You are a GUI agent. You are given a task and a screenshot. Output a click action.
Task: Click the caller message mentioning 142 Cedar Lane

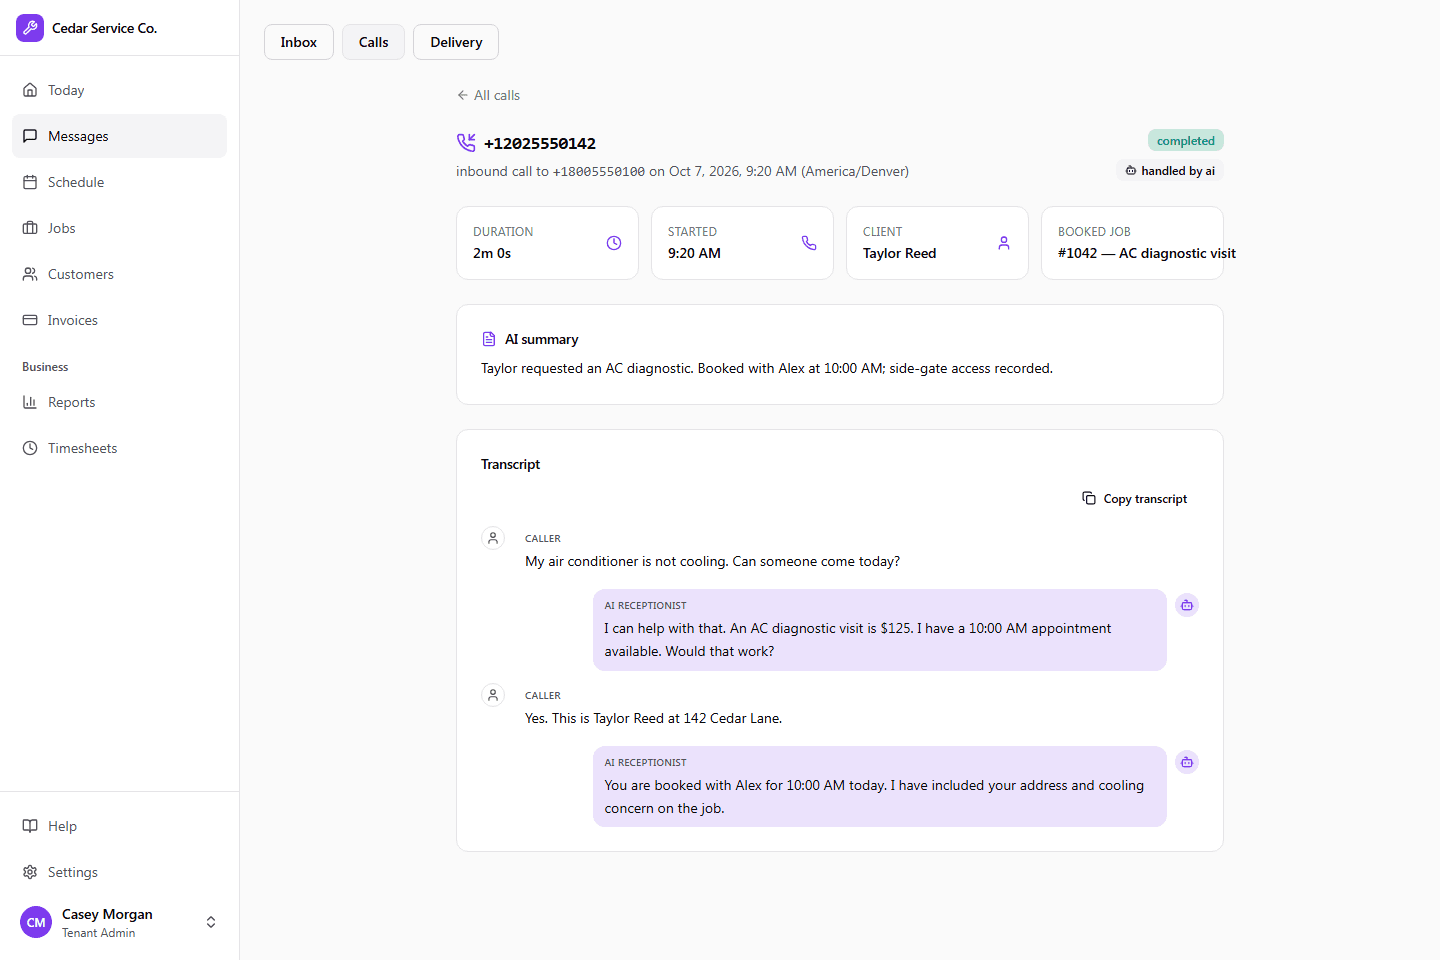[654, 718]
